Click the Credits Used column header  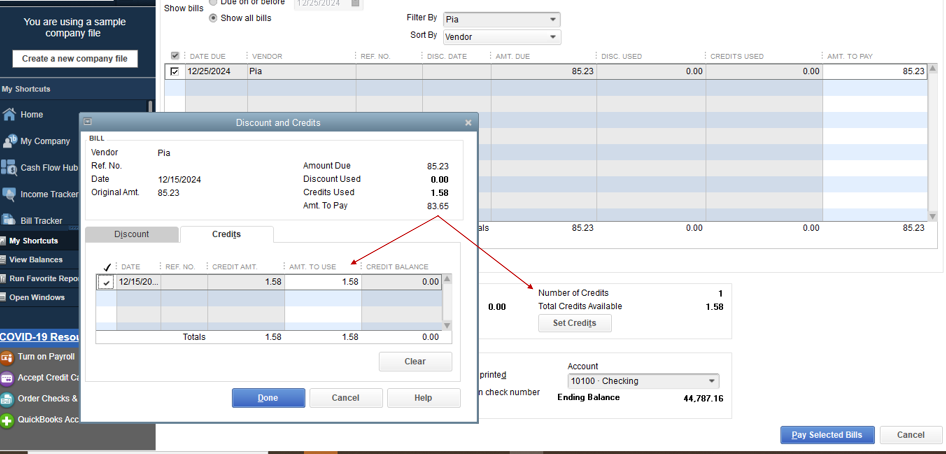tap(737, 56)
